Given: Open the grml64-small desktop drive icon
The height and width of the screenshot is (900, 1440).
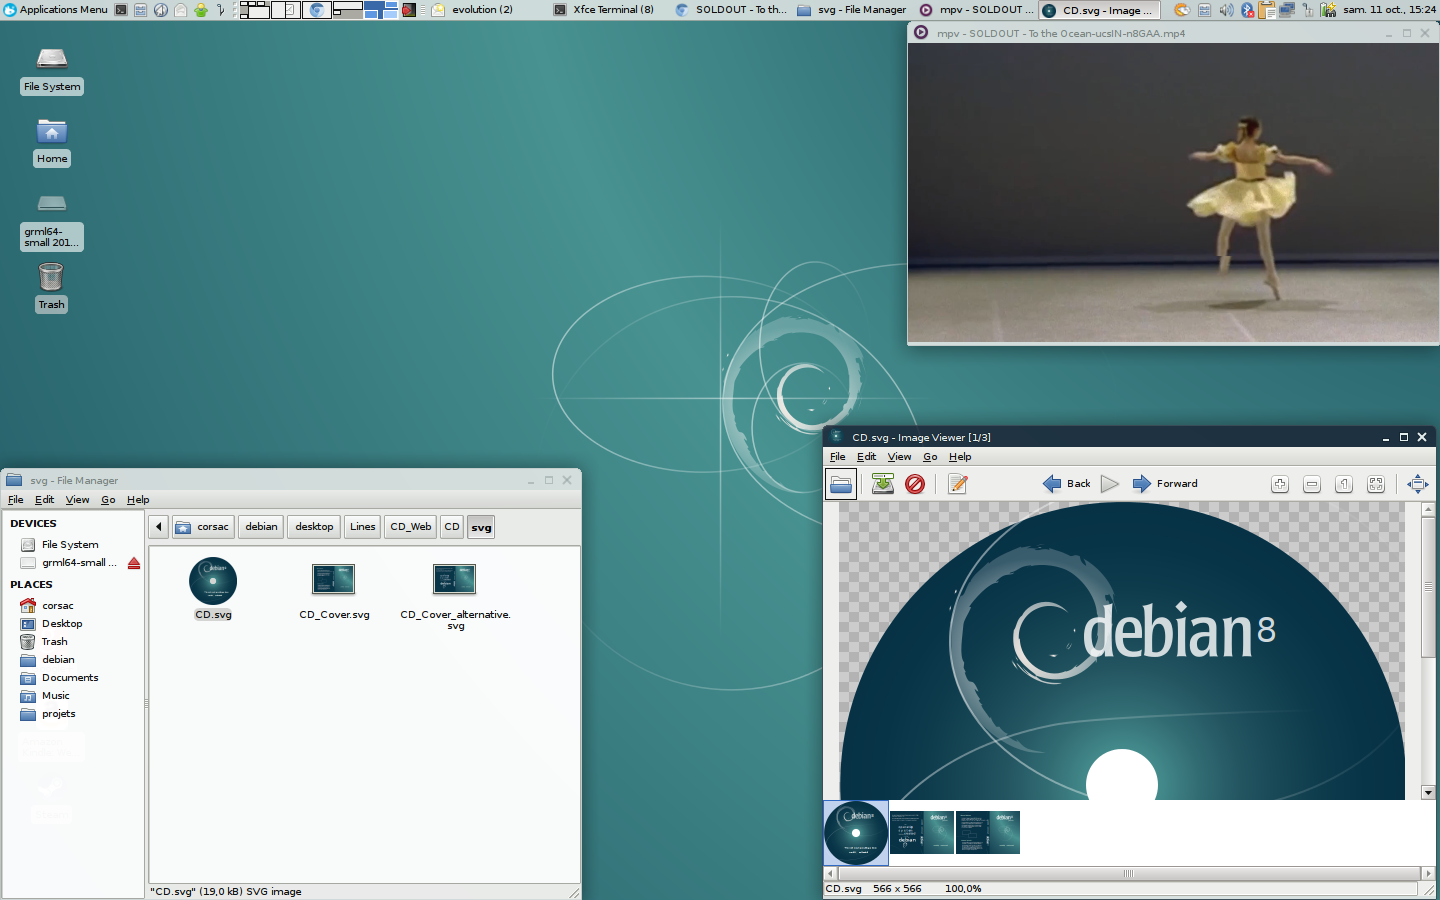Looking at the screenshot, I should 52,203.
